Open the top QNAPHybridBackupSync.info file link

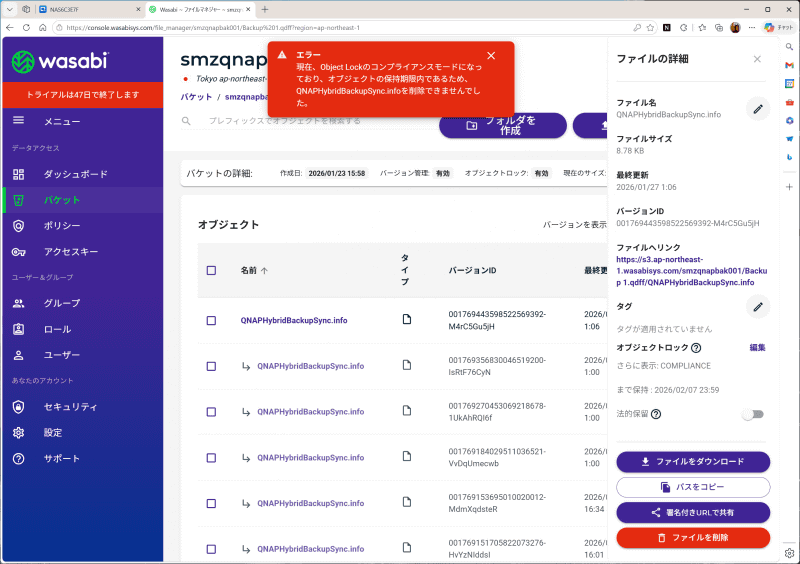click(x=294, y=321)
